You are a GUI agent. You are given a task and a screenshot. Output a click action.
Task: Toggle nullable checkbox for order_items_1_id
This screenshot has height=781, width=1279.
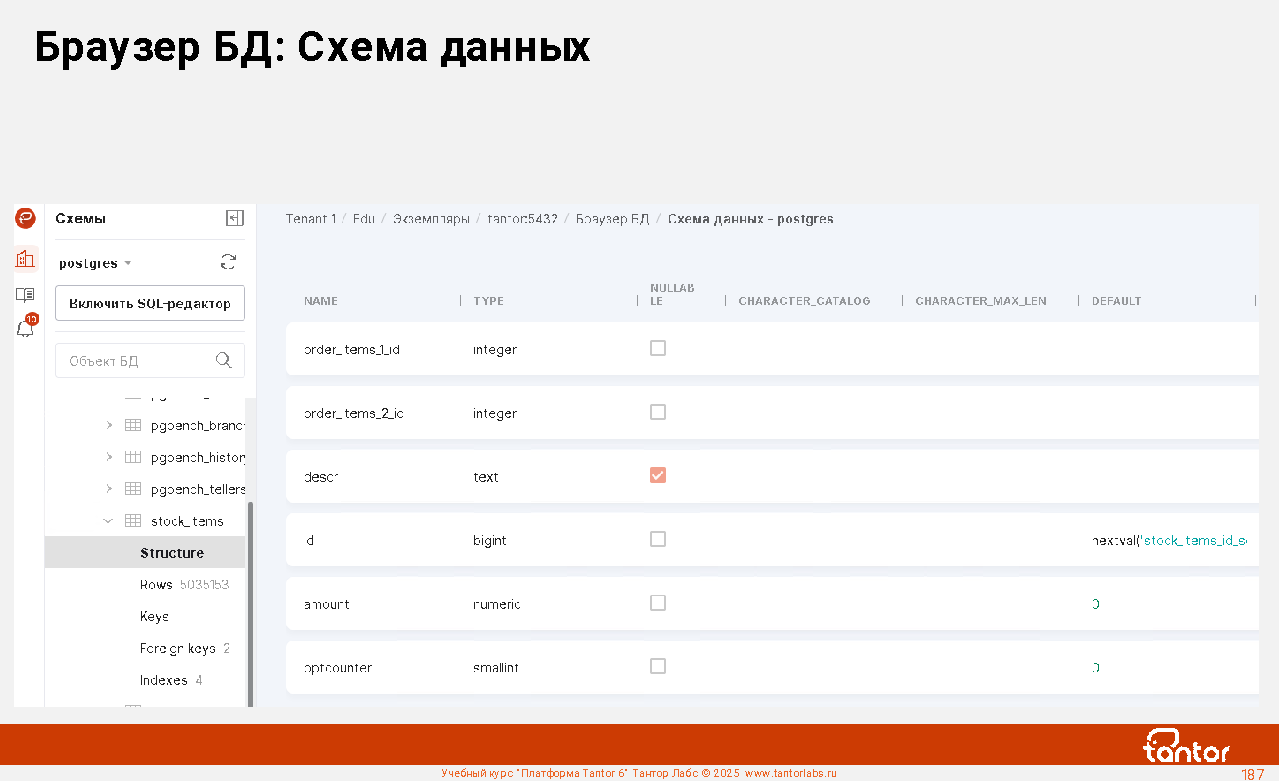[657, 348]
